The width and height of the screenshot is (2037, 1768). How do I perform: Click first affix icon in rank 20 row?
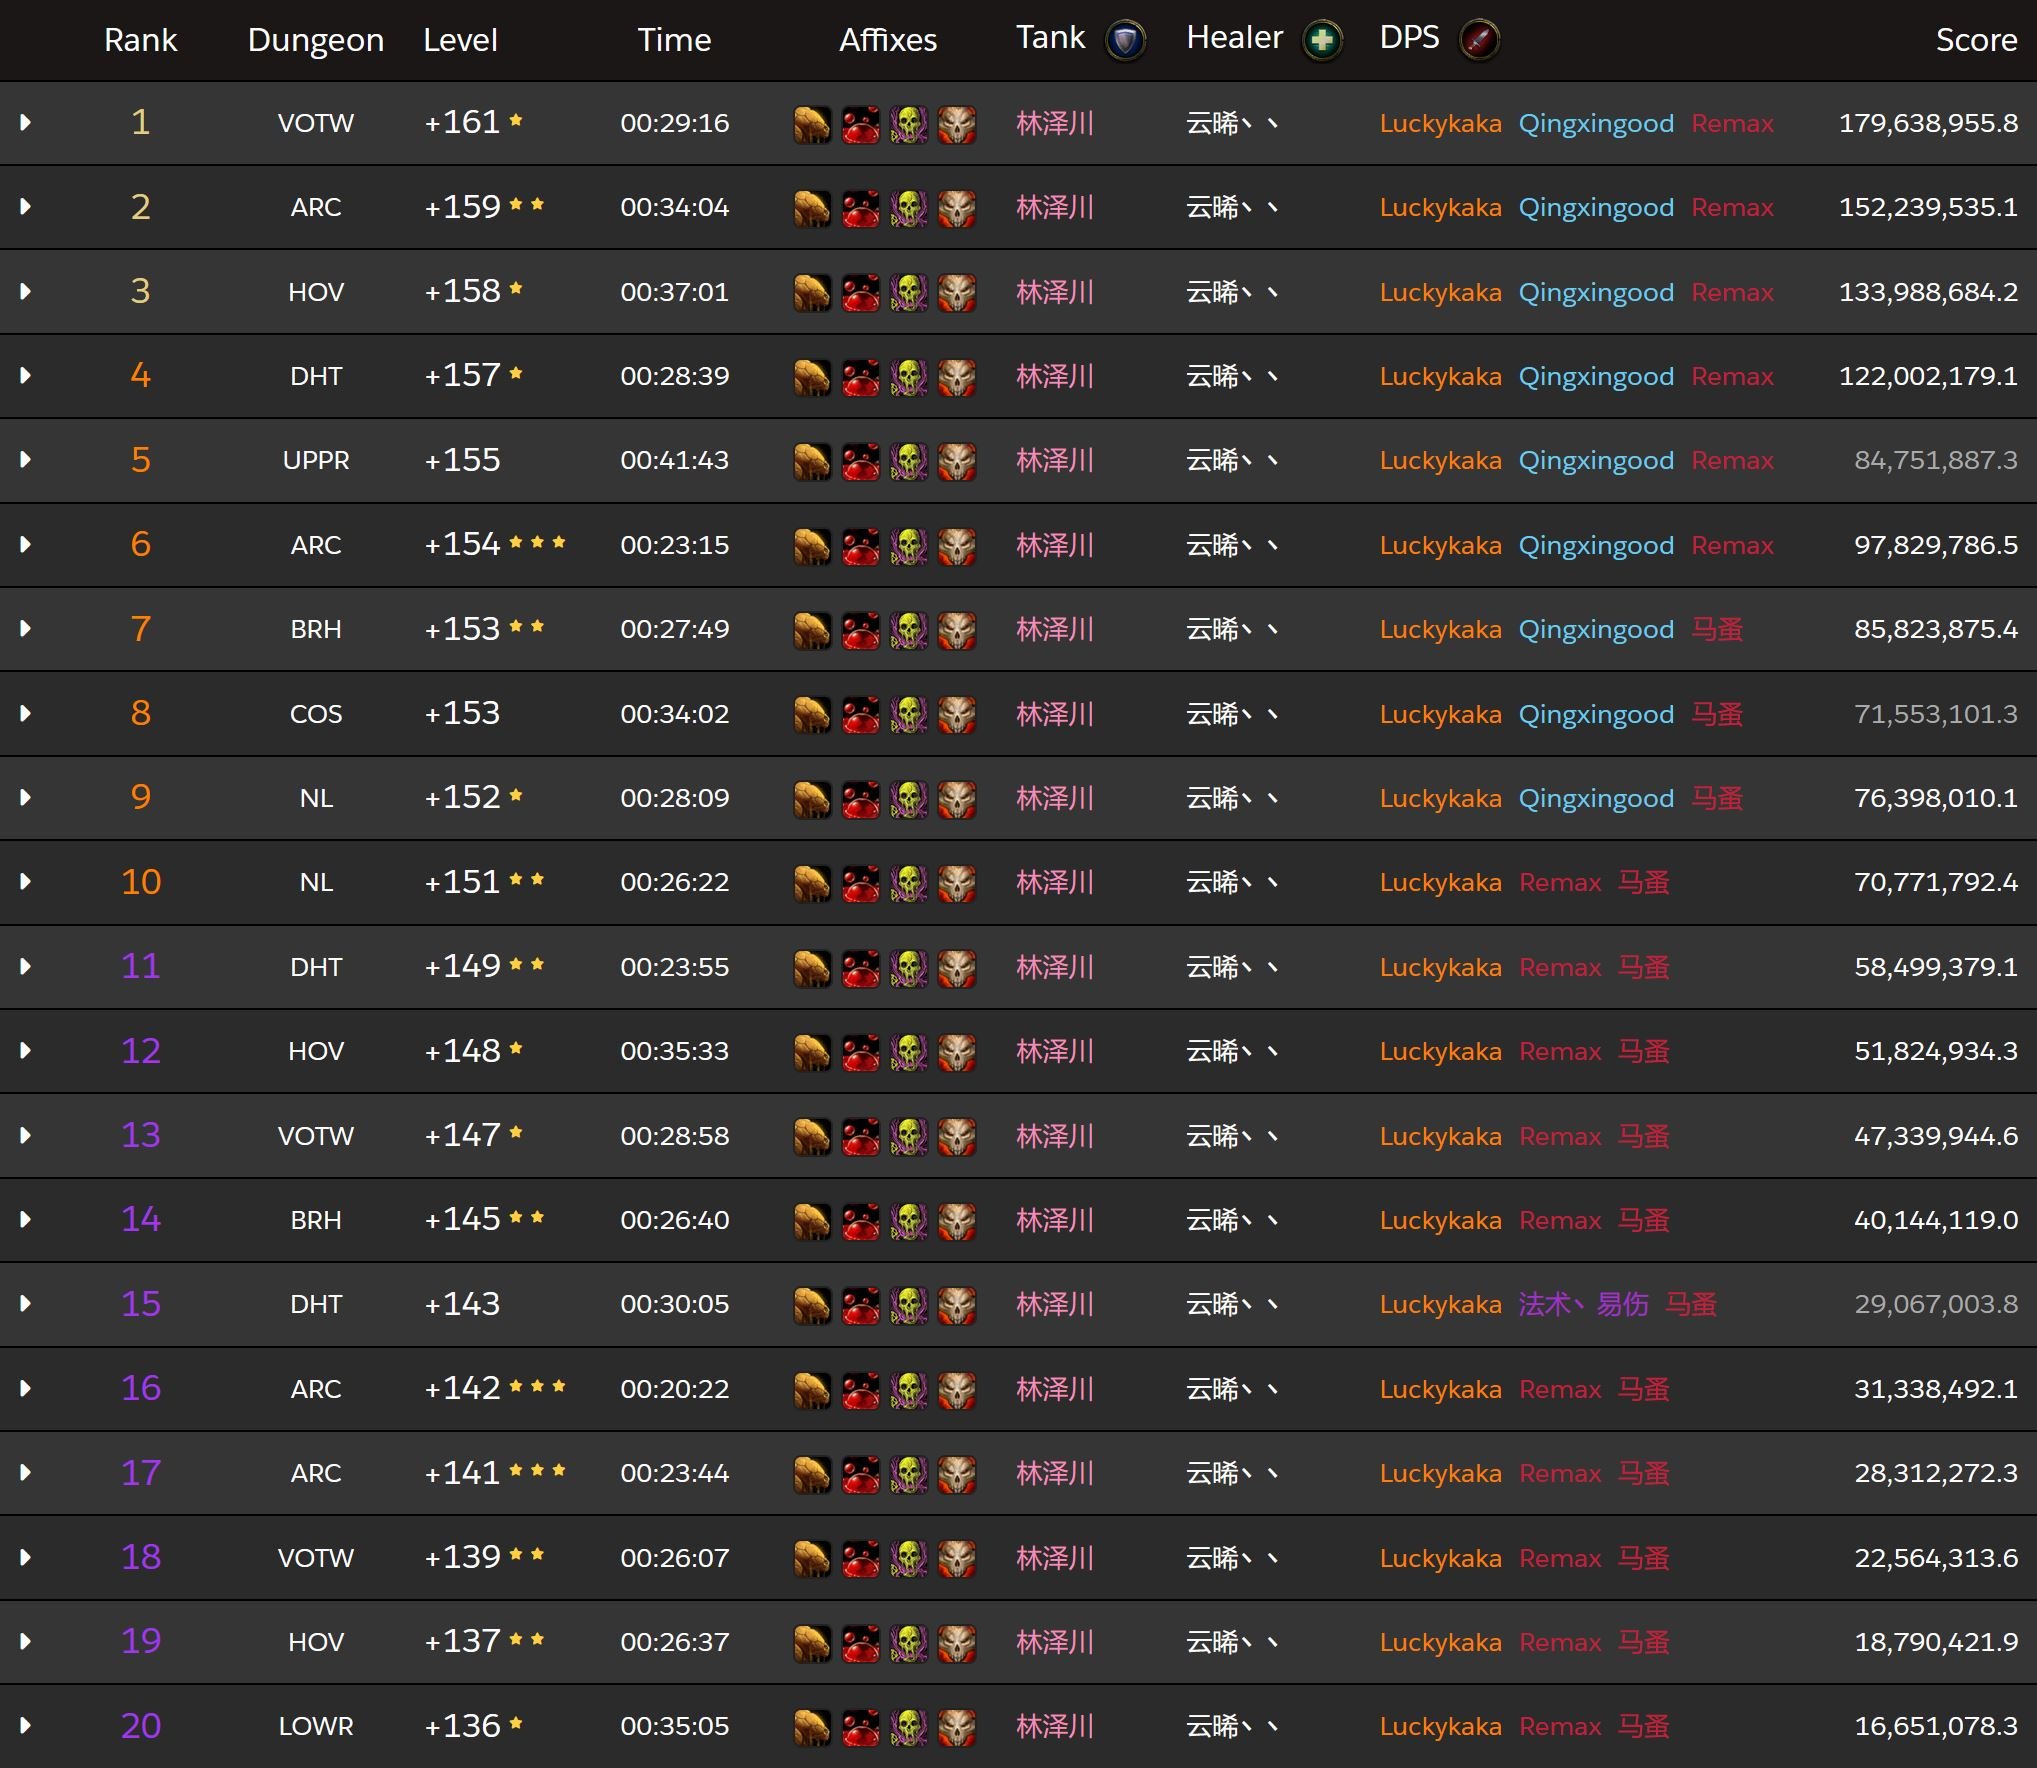[x=812, y=1727]
